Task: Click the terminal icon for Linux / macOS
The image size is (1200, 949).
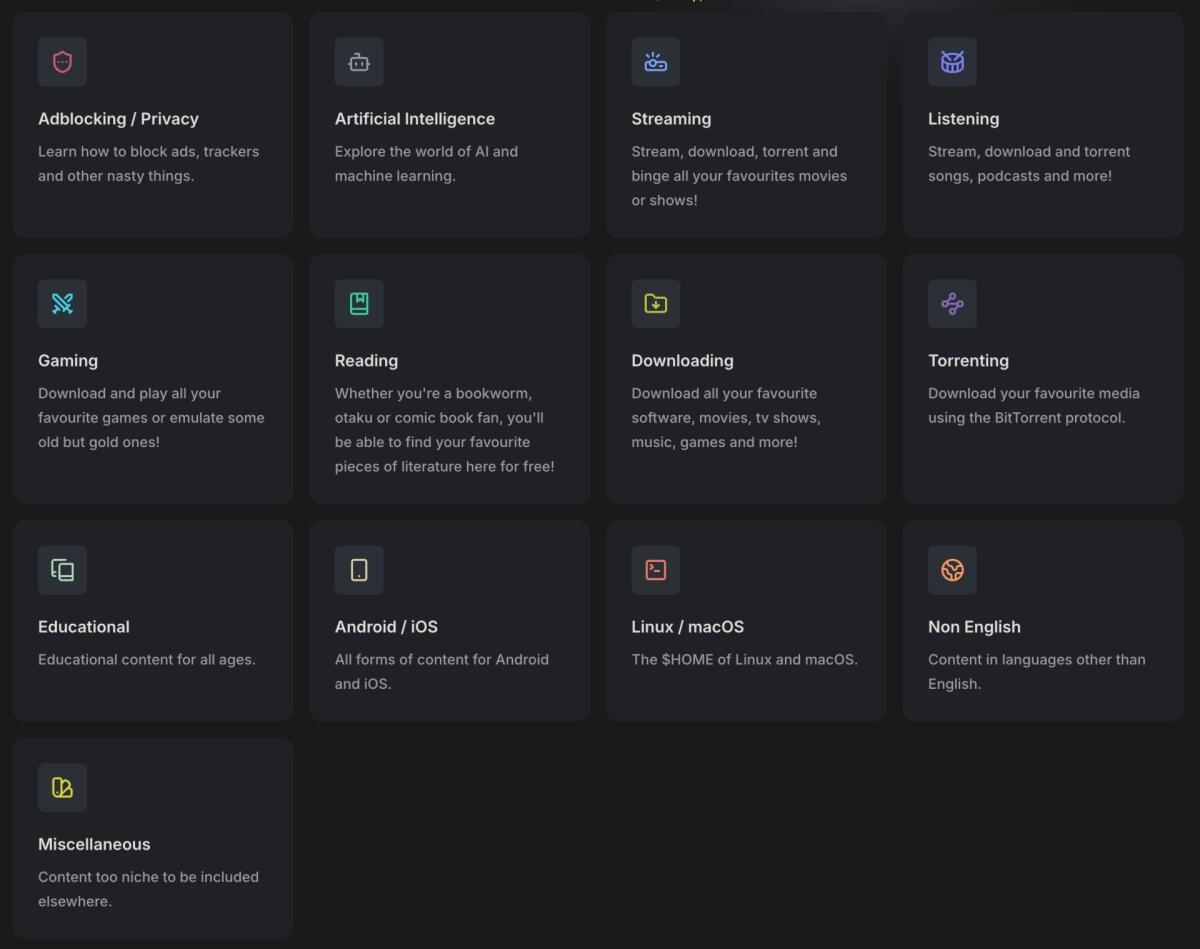Action: point(655,570)
